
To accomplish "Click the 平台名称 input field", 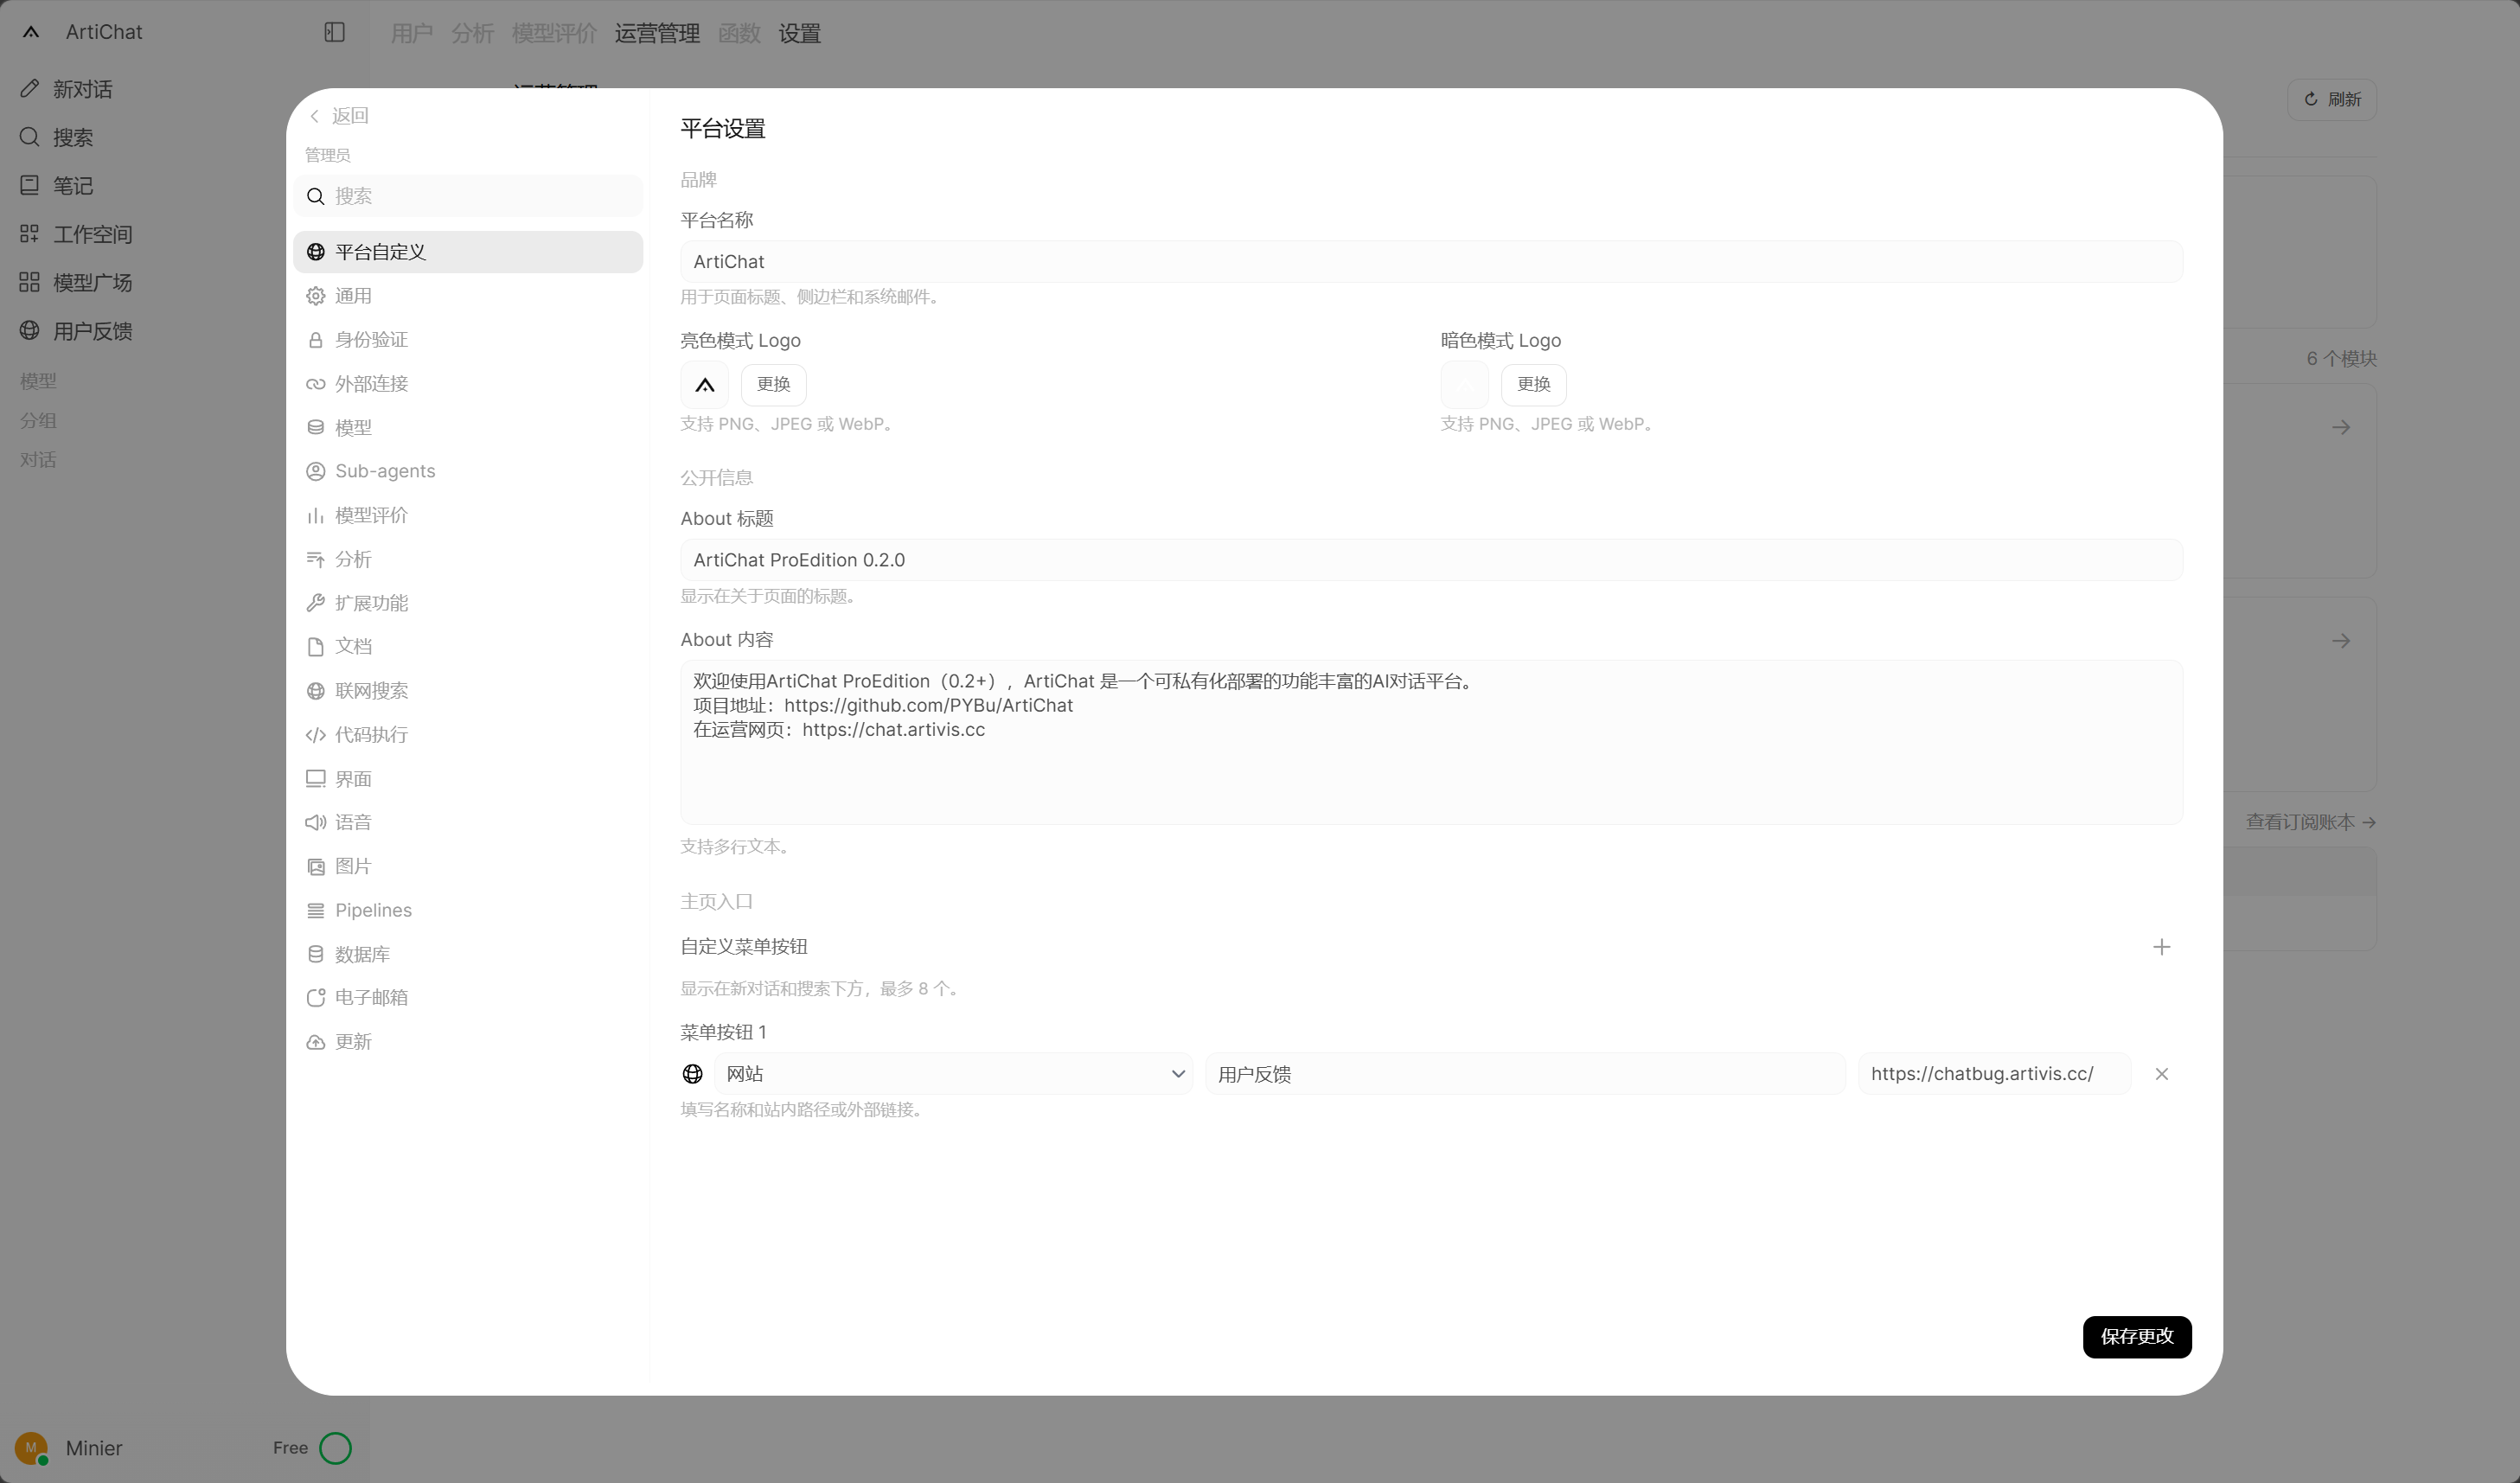I will coord(1431,262).
